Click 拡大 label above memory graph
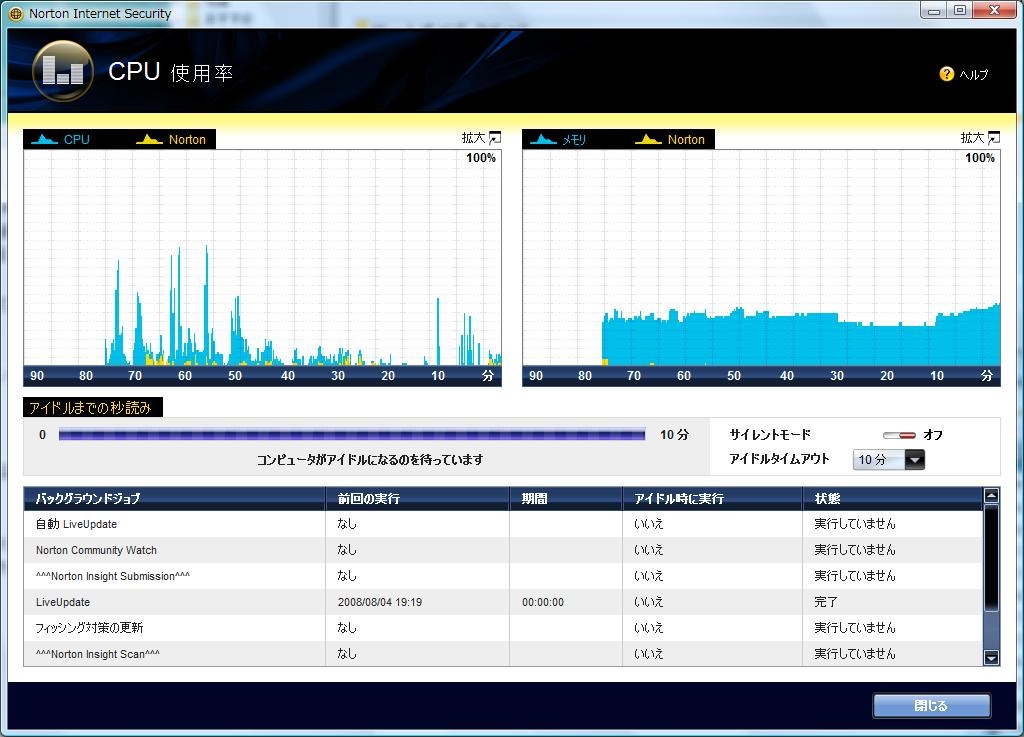Screen dimensions: 1024x737 pyautogui.click(x=972, y=138)
